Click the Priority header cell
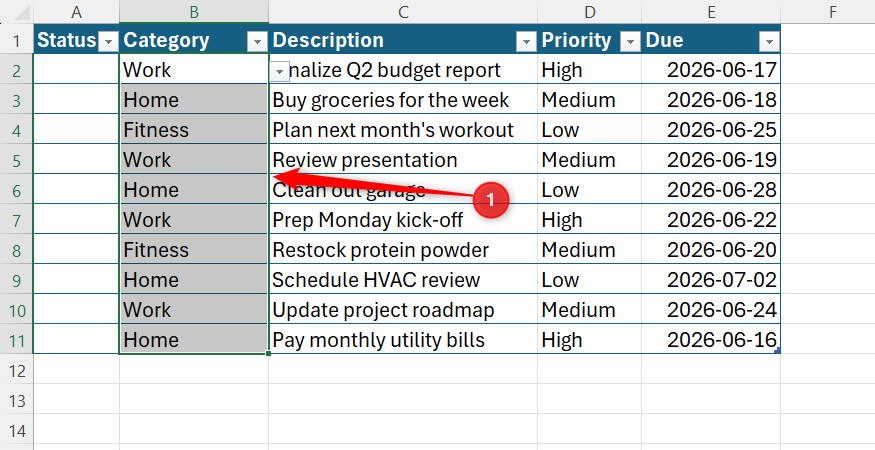 pos(589,39)
